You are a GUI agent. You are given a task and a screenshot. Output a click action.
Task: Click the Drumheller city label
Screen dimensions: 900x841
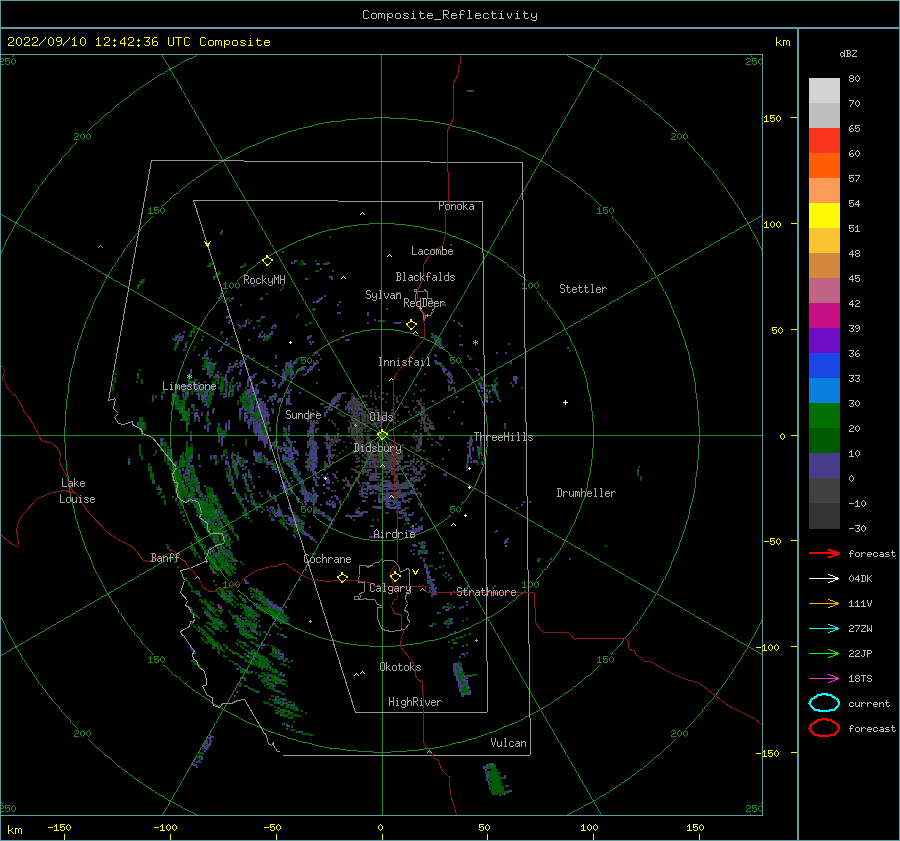(586, 493)
